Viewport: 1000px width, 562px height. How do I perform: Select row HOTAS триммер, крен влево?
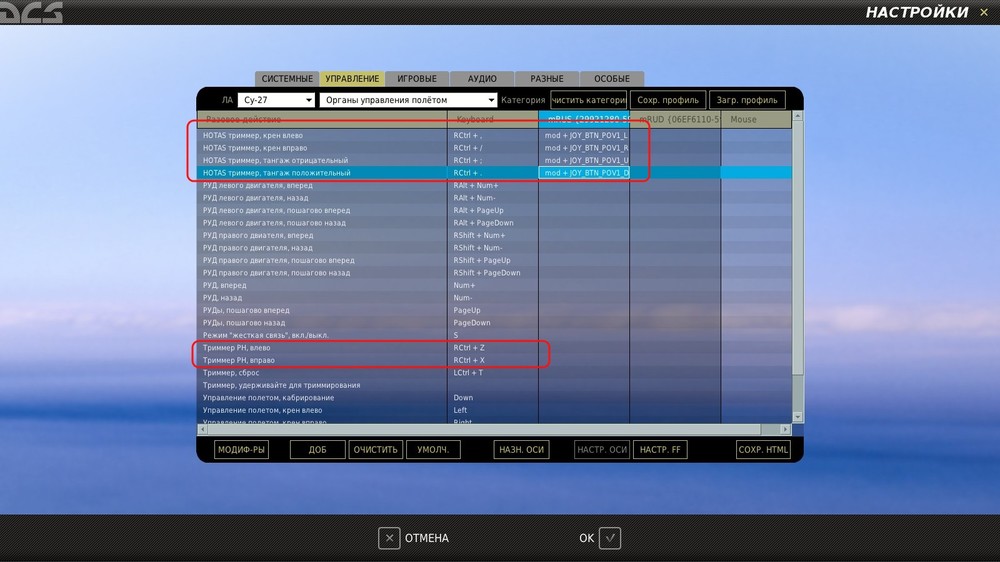click(494, 135)
